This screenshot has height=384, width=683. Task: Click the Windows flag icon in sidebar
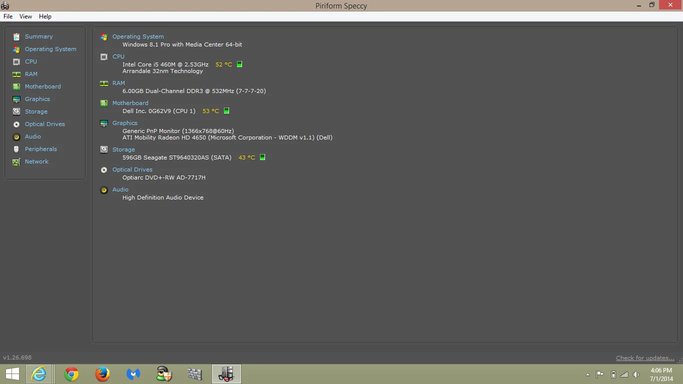(x=16, y=49)
